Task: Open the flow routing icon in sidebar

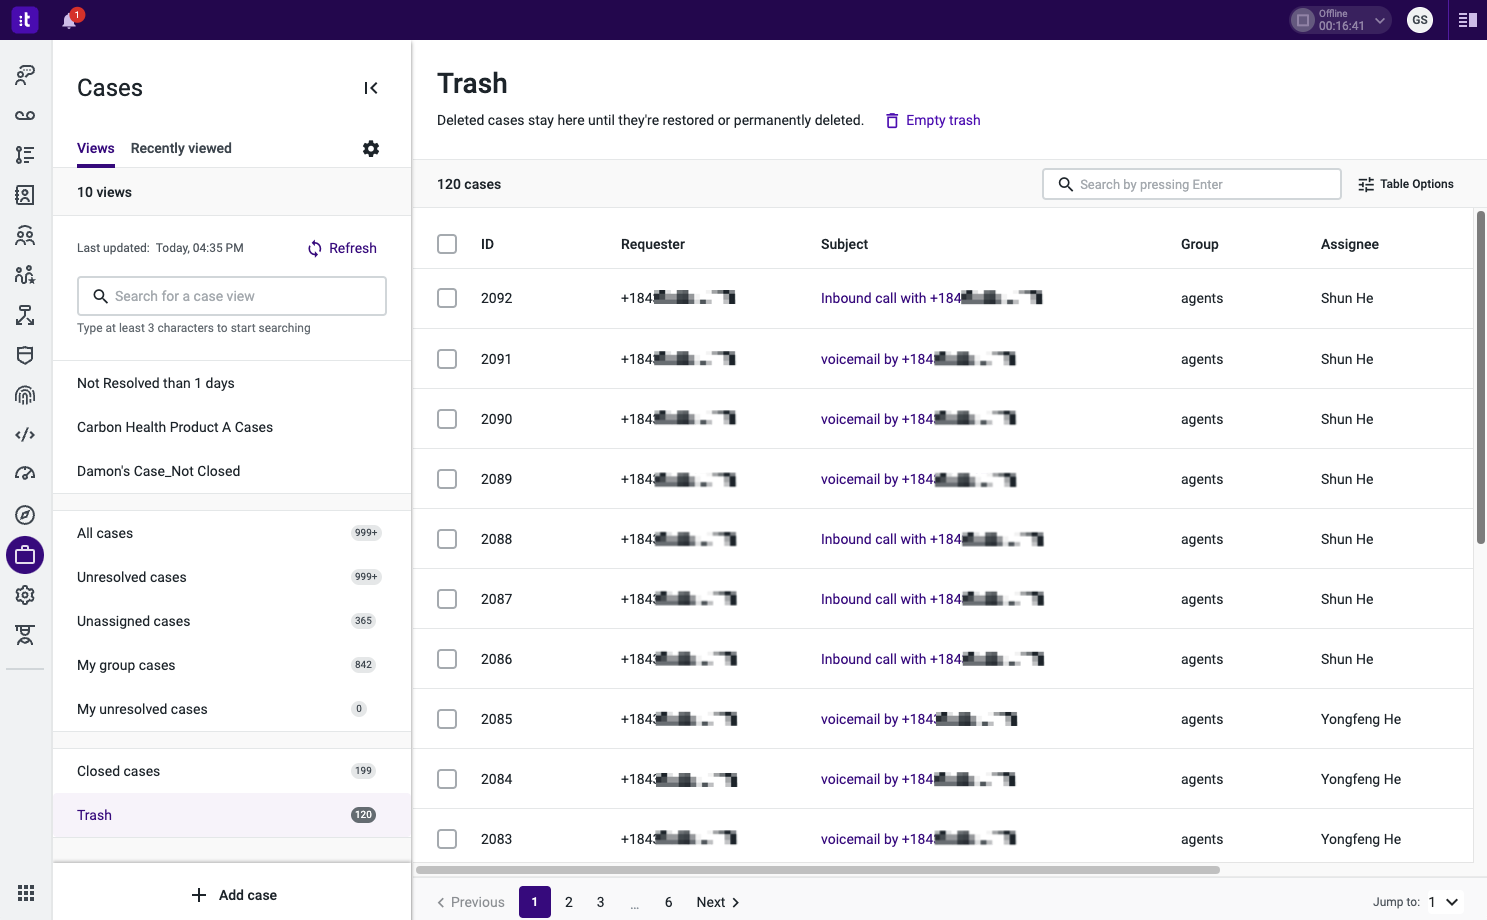Action: 25,315
